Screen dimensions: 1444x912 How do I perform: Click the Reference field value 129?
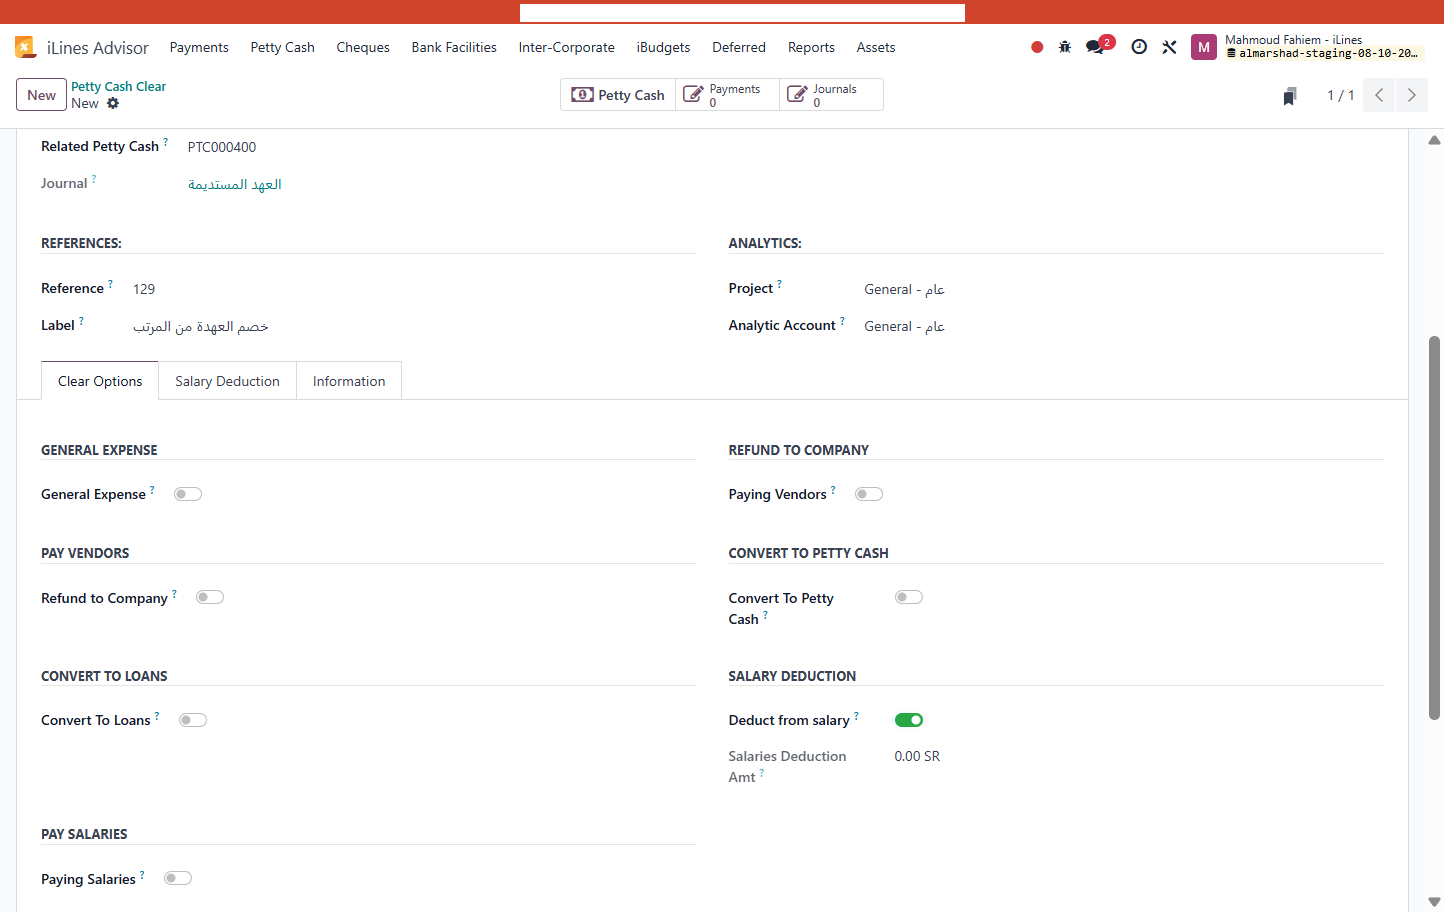click(x=144, y=289)
